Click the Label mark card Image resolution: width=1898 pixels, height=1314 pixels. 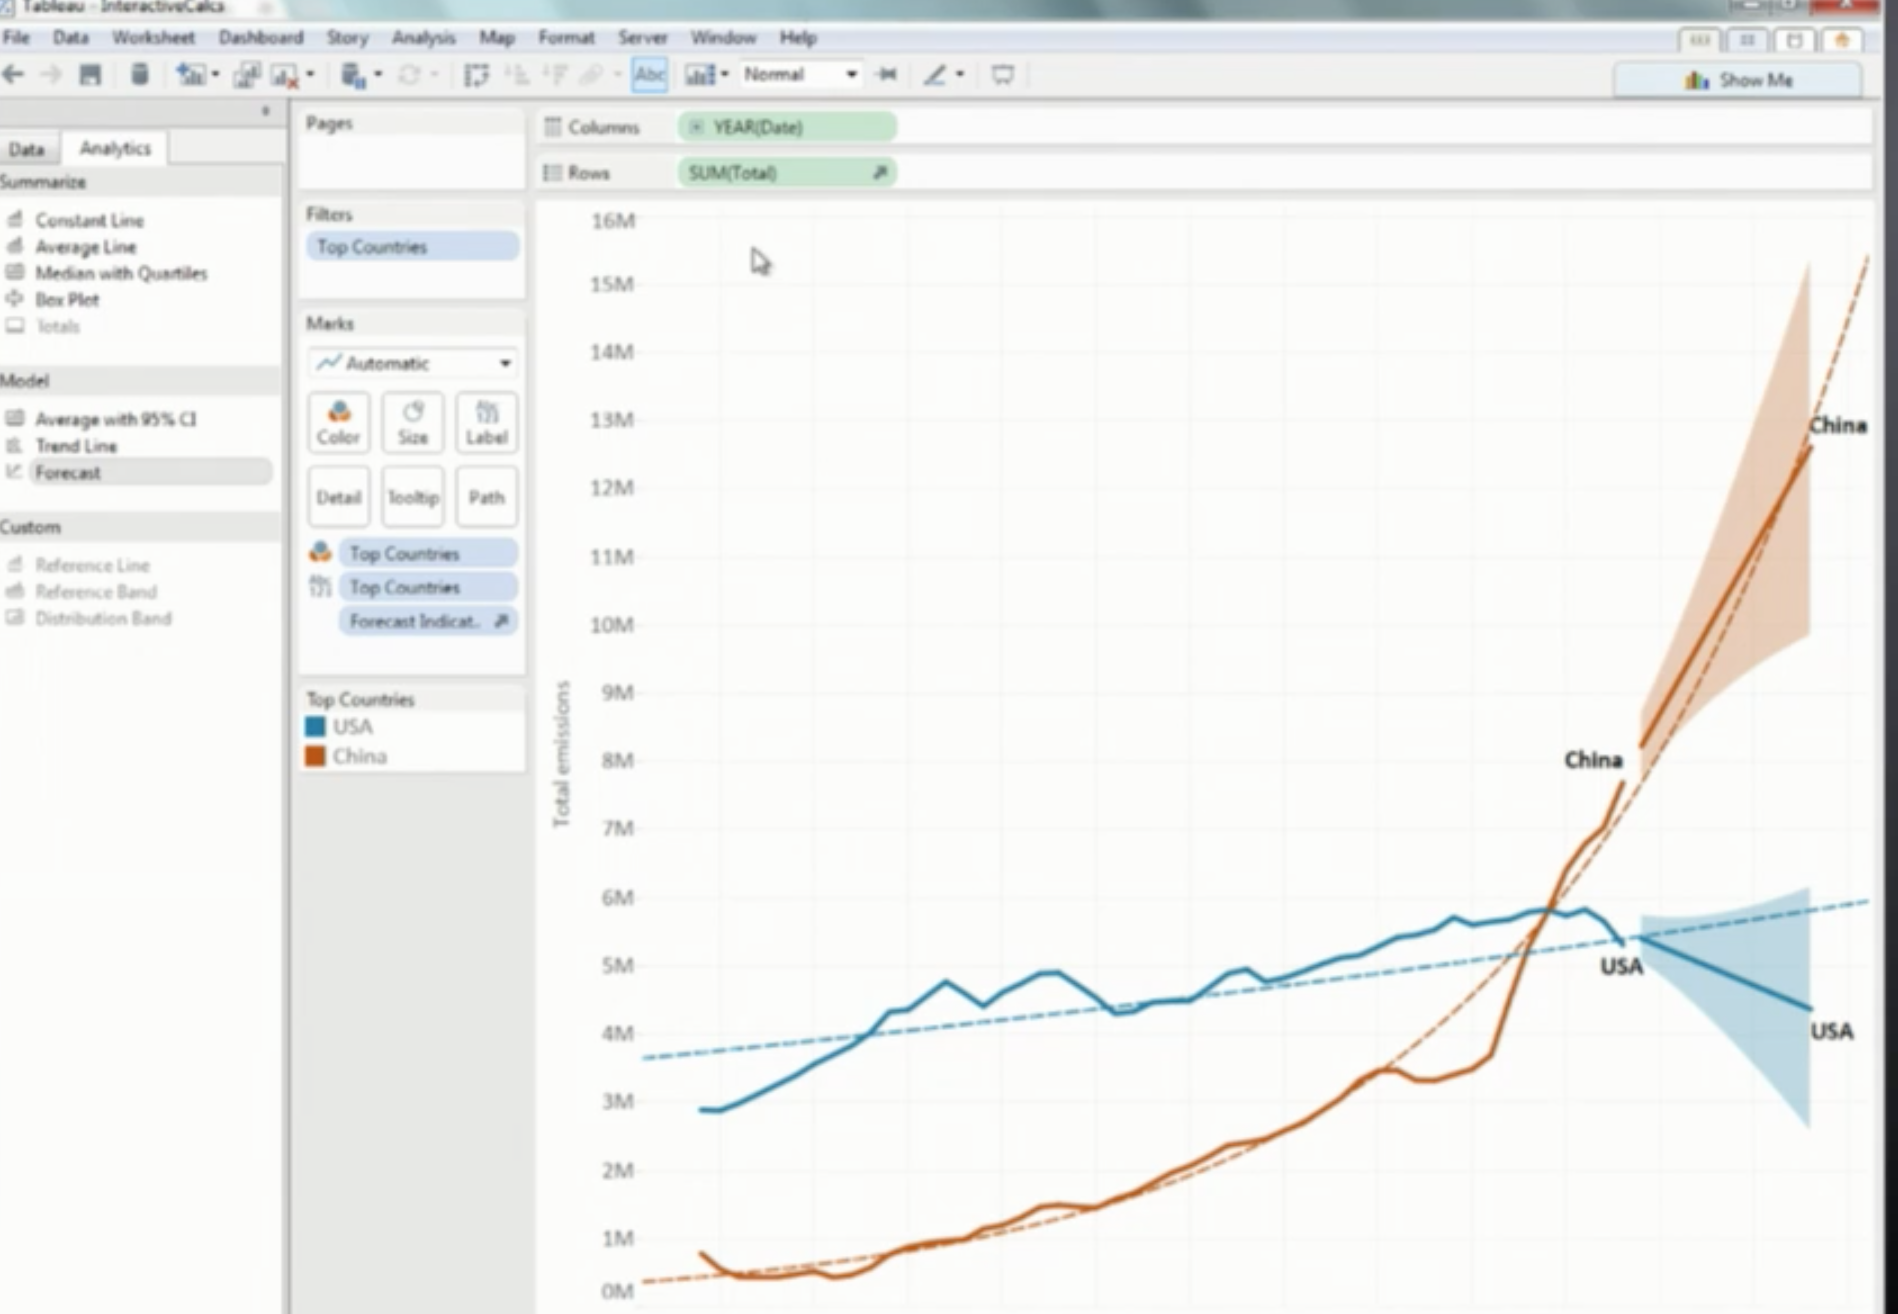486,423
